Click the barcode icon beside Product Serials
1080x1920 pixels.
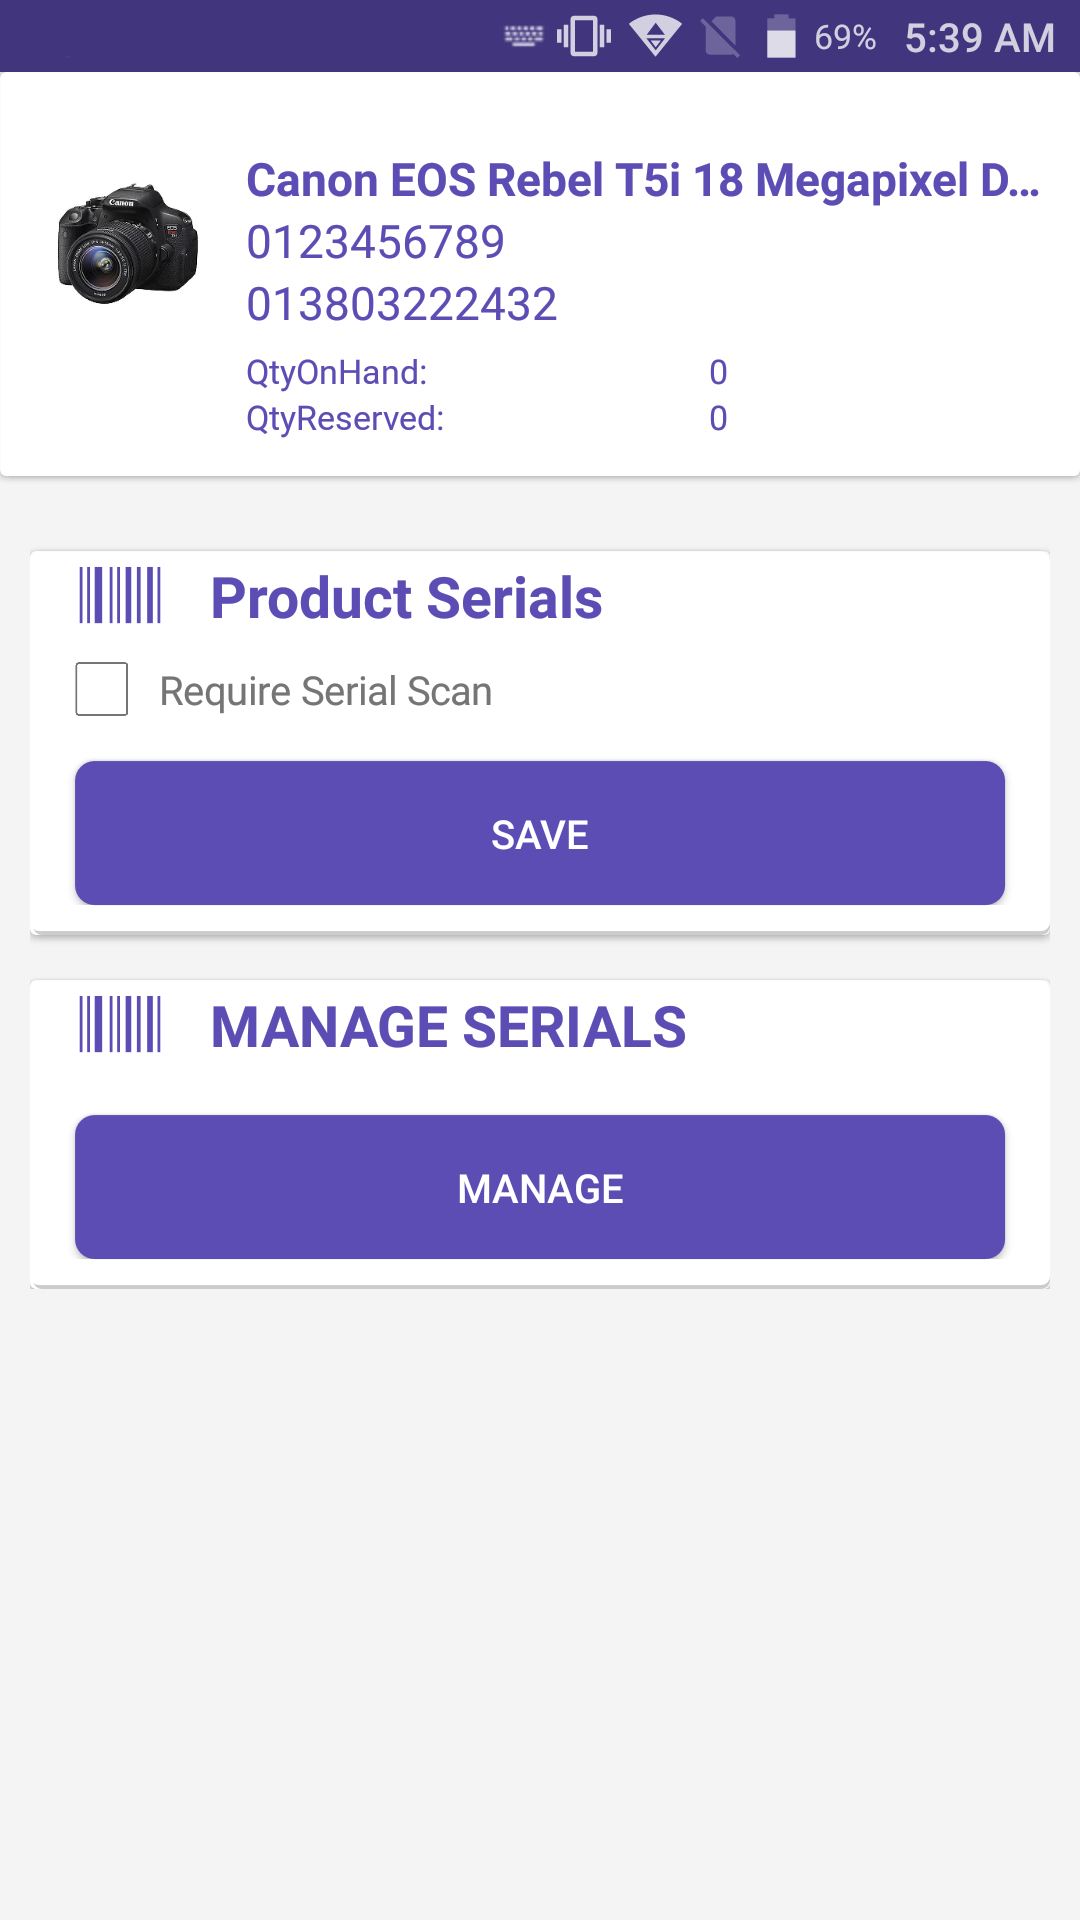click(x=120, y=596)
